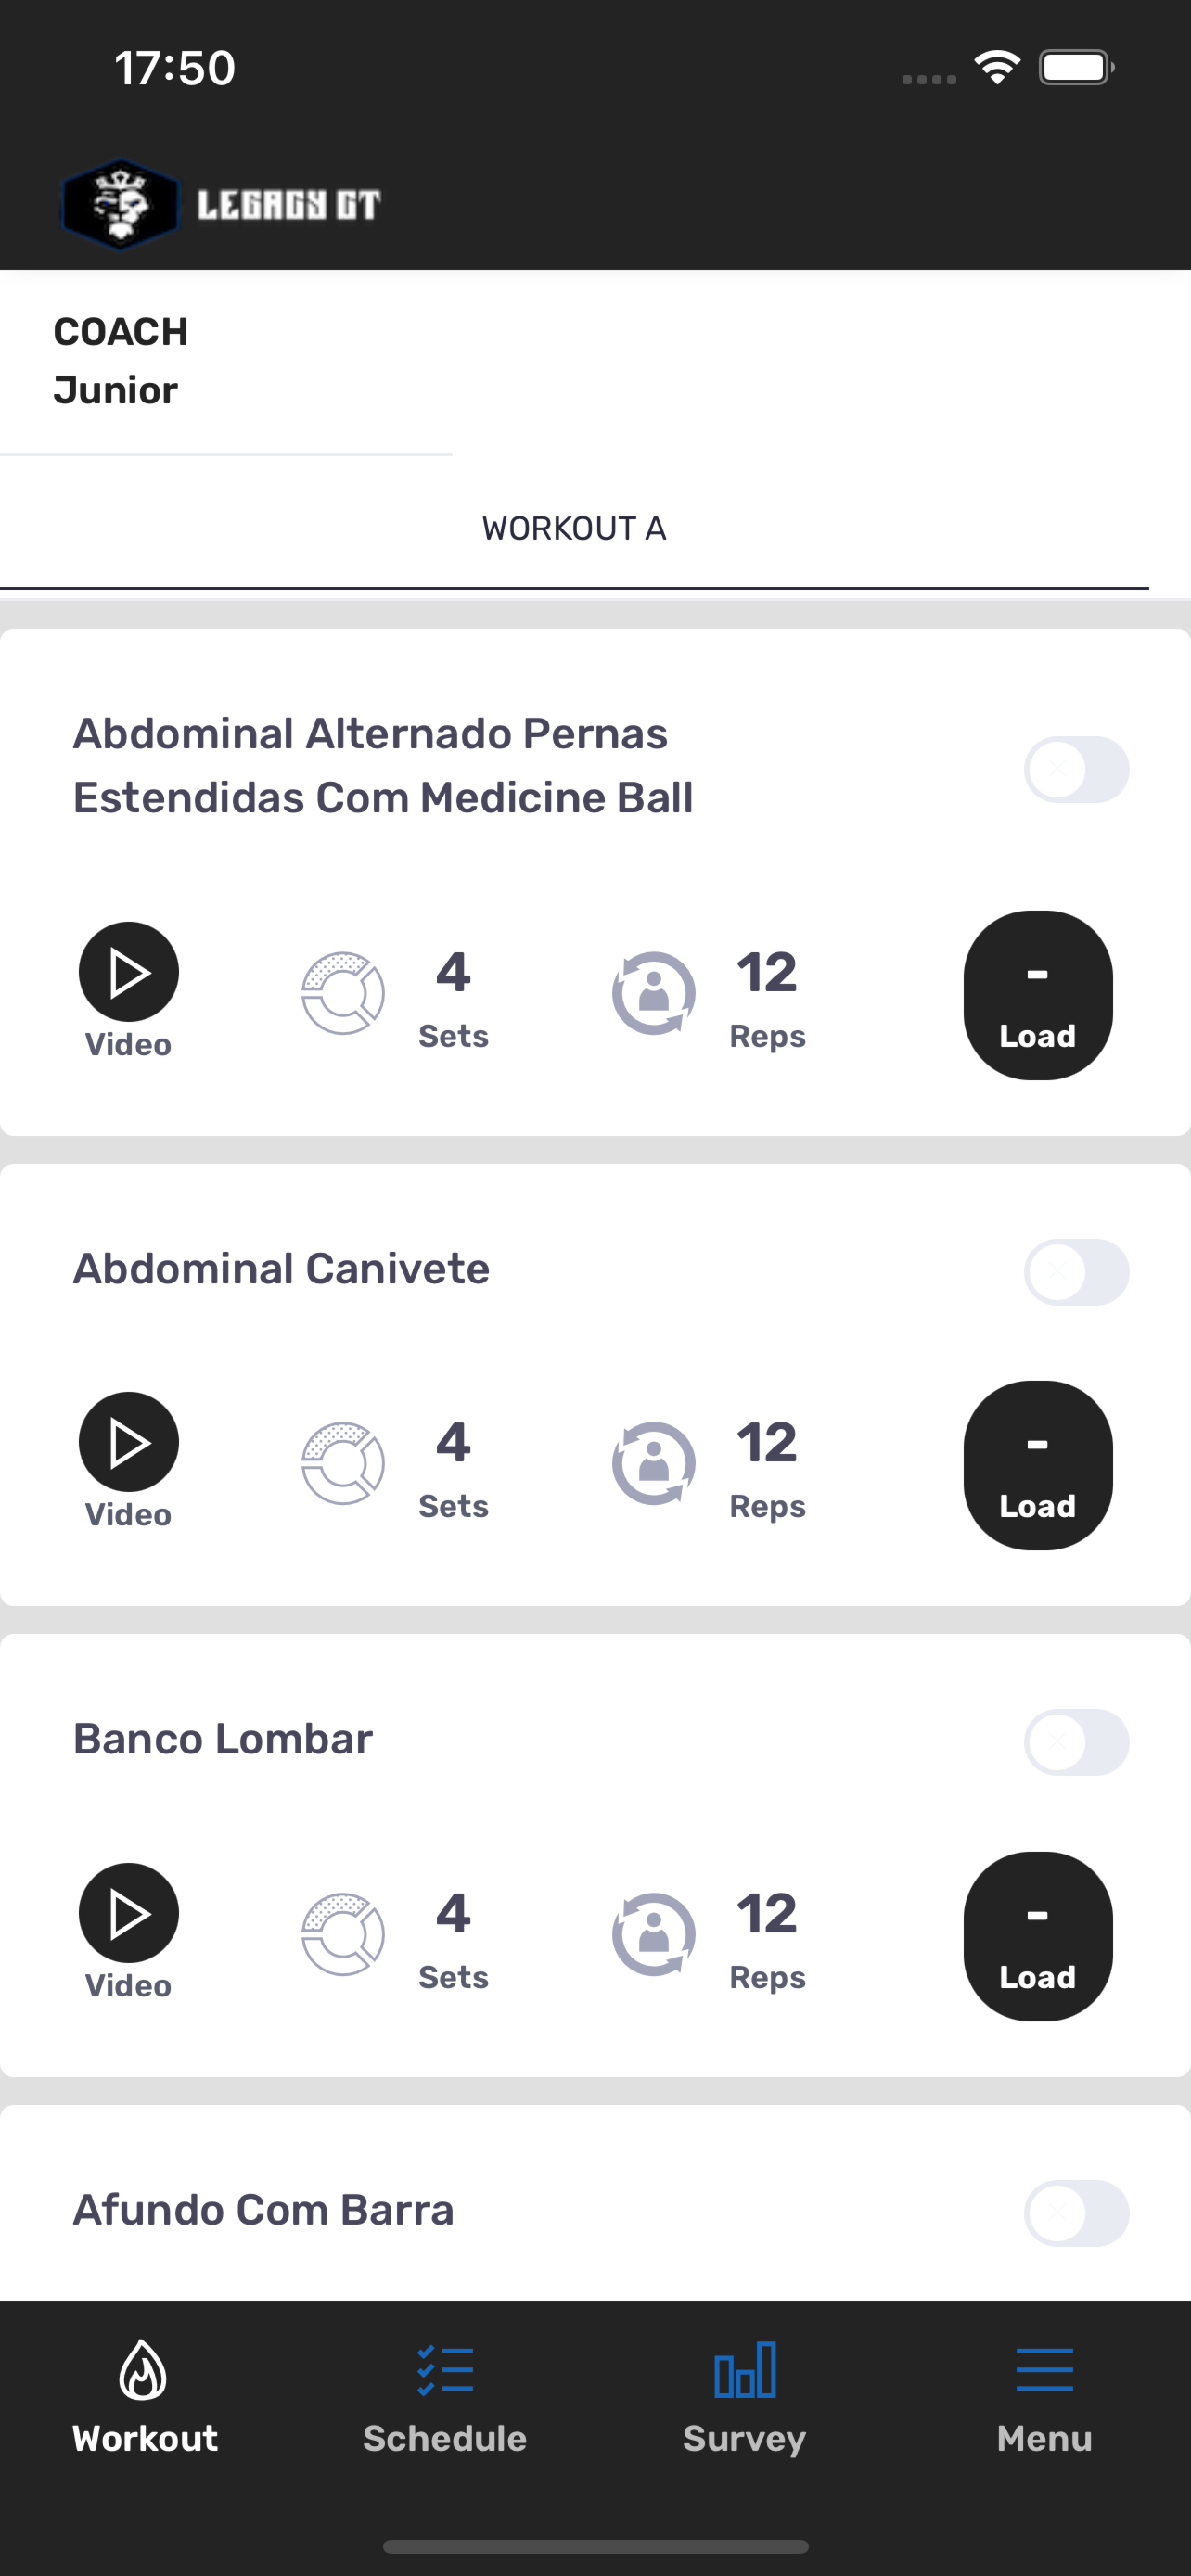Tap sets icon for Abdominal Canivete
The image size is (1191, 2576).
tap(343, 1463)
